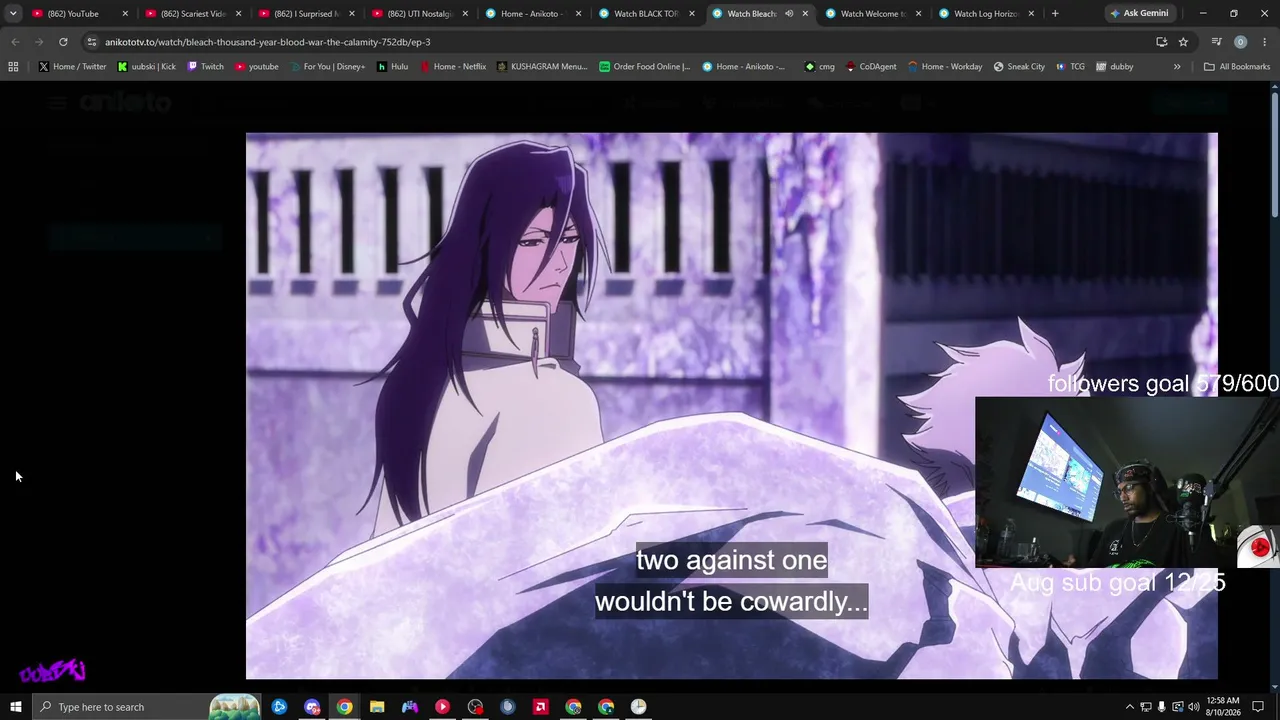Expand the bookmarks bar overflow chevron
Image resolution: width=1280 pixels, height=720 pixels.
(x=1177, y=67)
